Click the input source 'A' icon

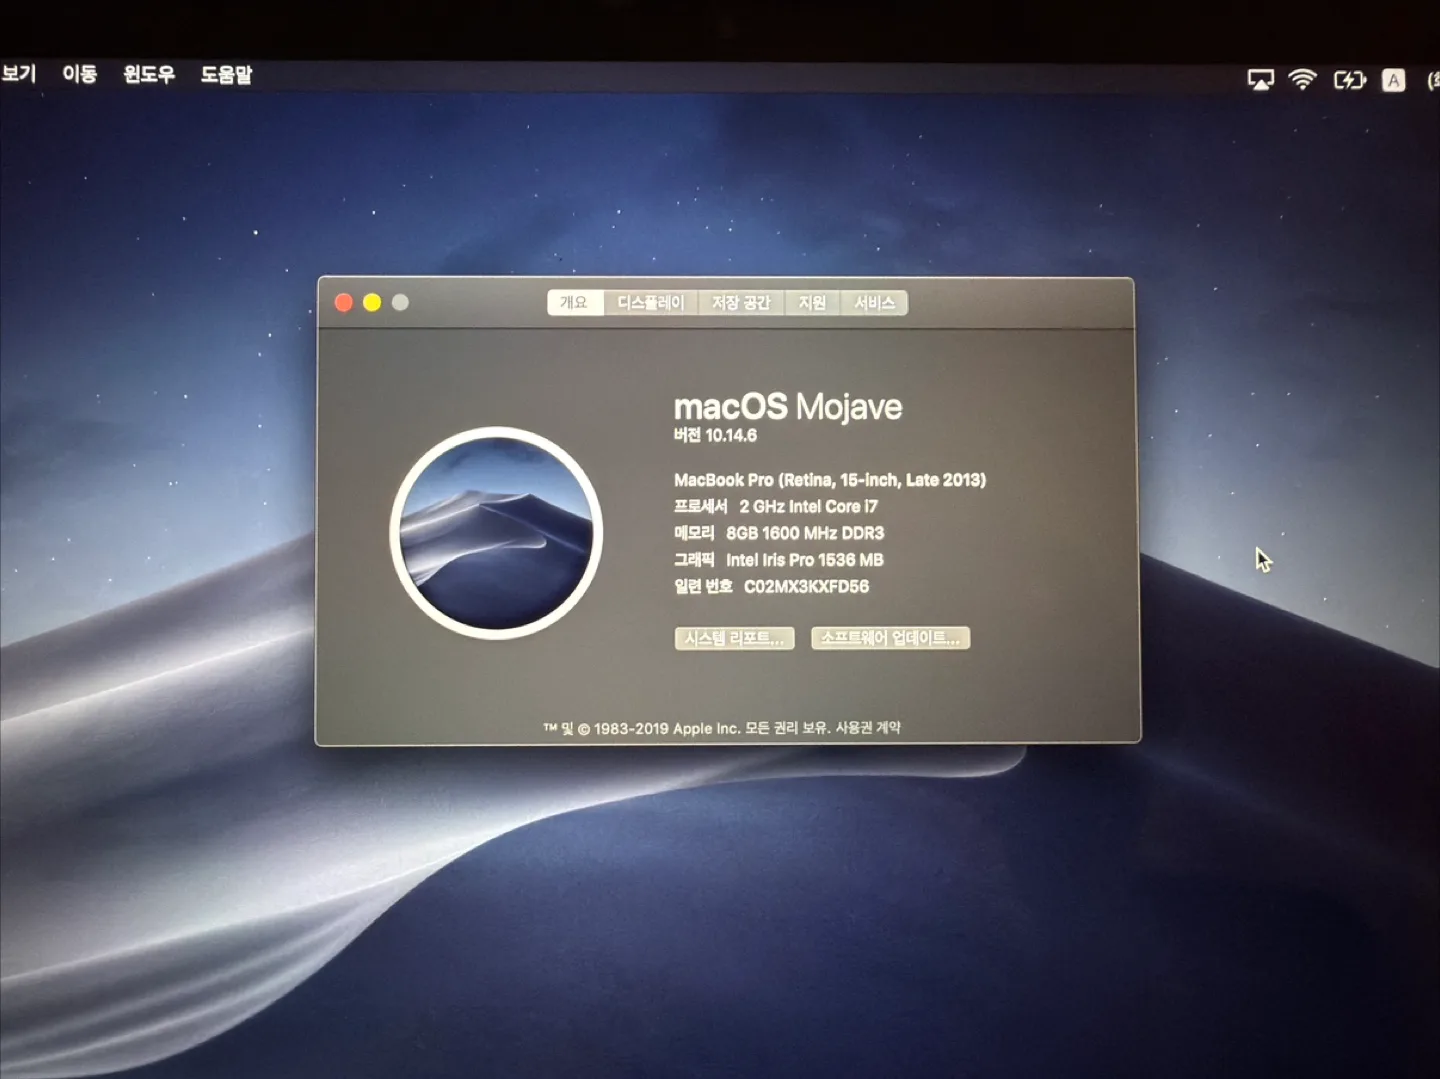point(1393,81)
